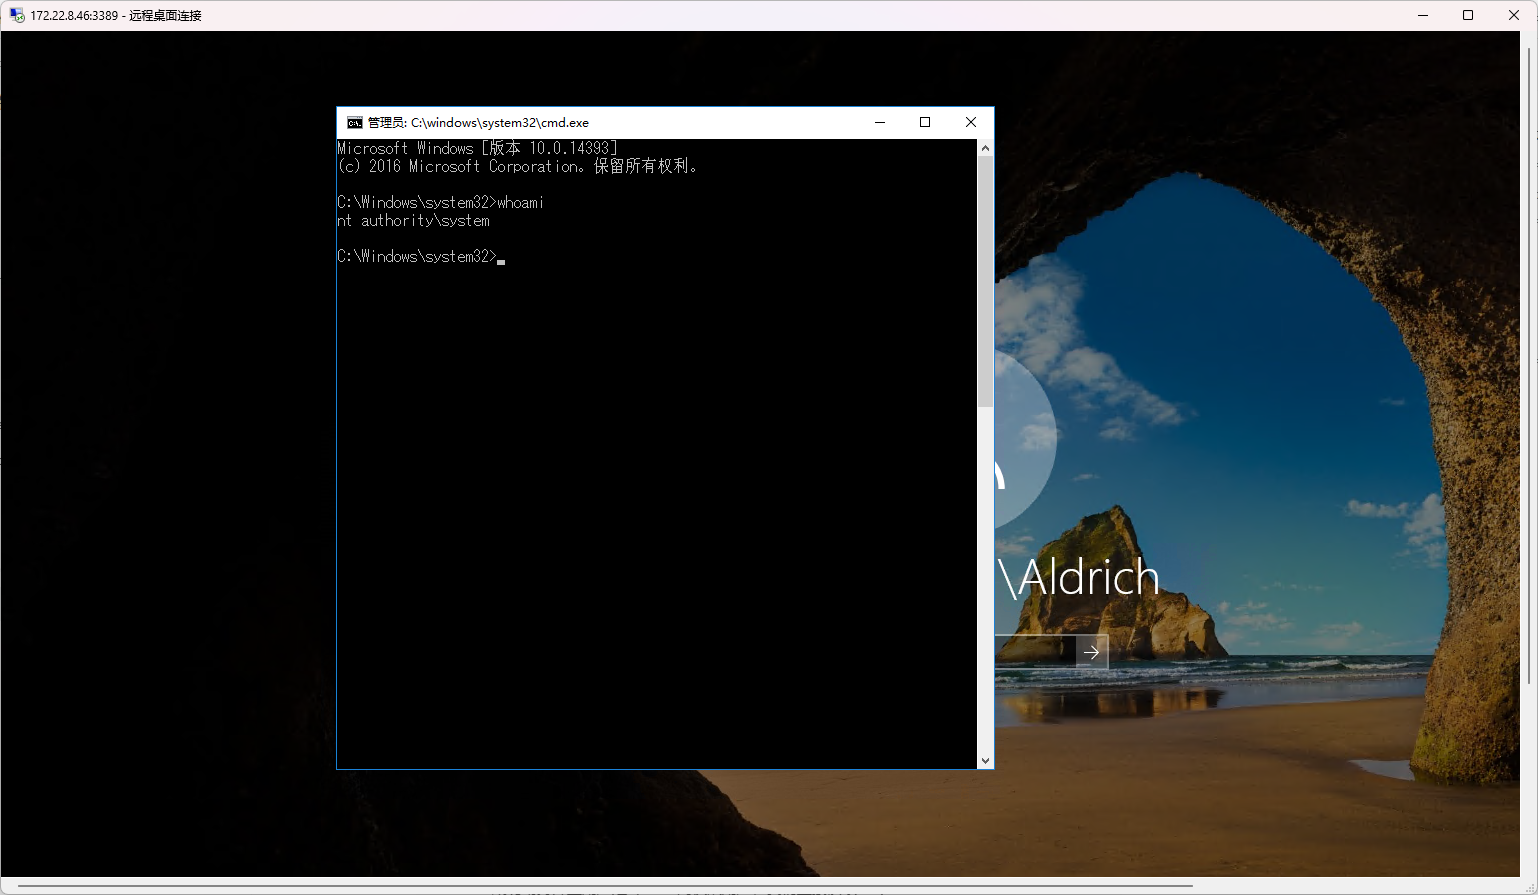Click the cmd scrollbar up arrow

pos(985,148)
